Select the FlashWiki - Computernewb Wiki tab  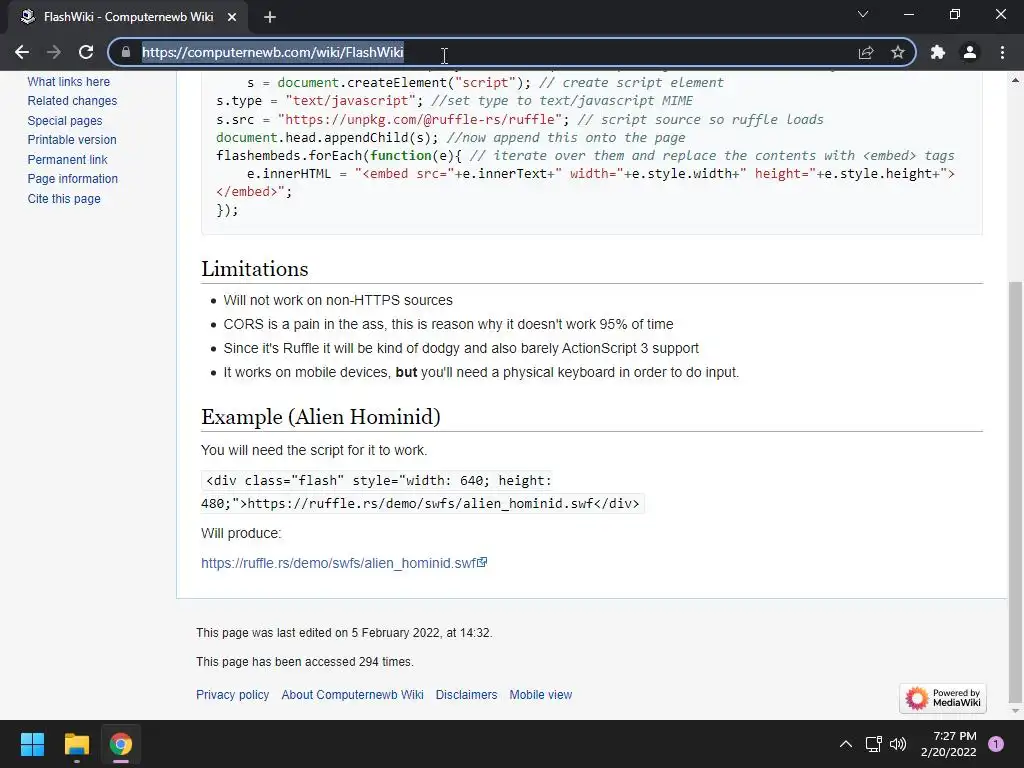128,17
